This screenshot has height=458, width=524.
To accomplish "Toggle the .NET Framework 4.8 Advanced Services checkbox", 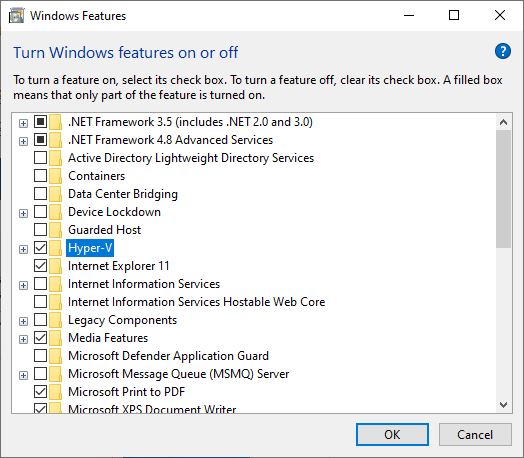I will (40, 140).
